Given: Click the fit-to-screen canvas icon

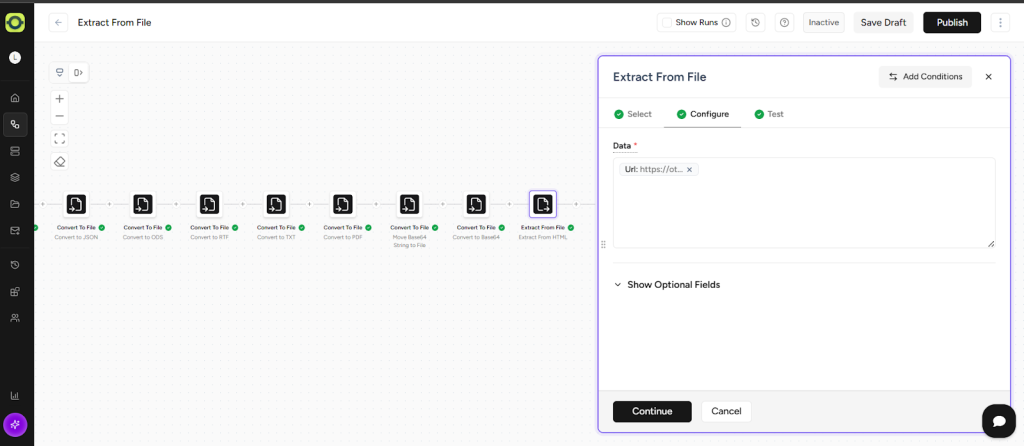Looking at the screenshot, I should click(x=59, y=139).
